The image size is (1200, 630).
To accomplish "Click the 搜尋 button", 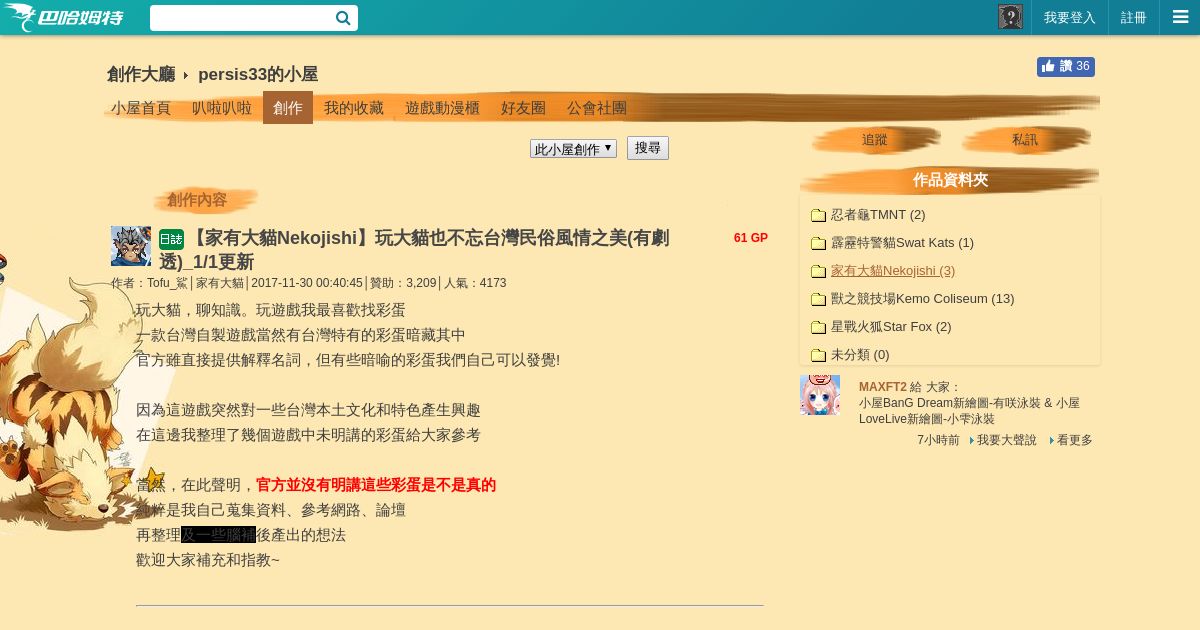I will 648,148.
